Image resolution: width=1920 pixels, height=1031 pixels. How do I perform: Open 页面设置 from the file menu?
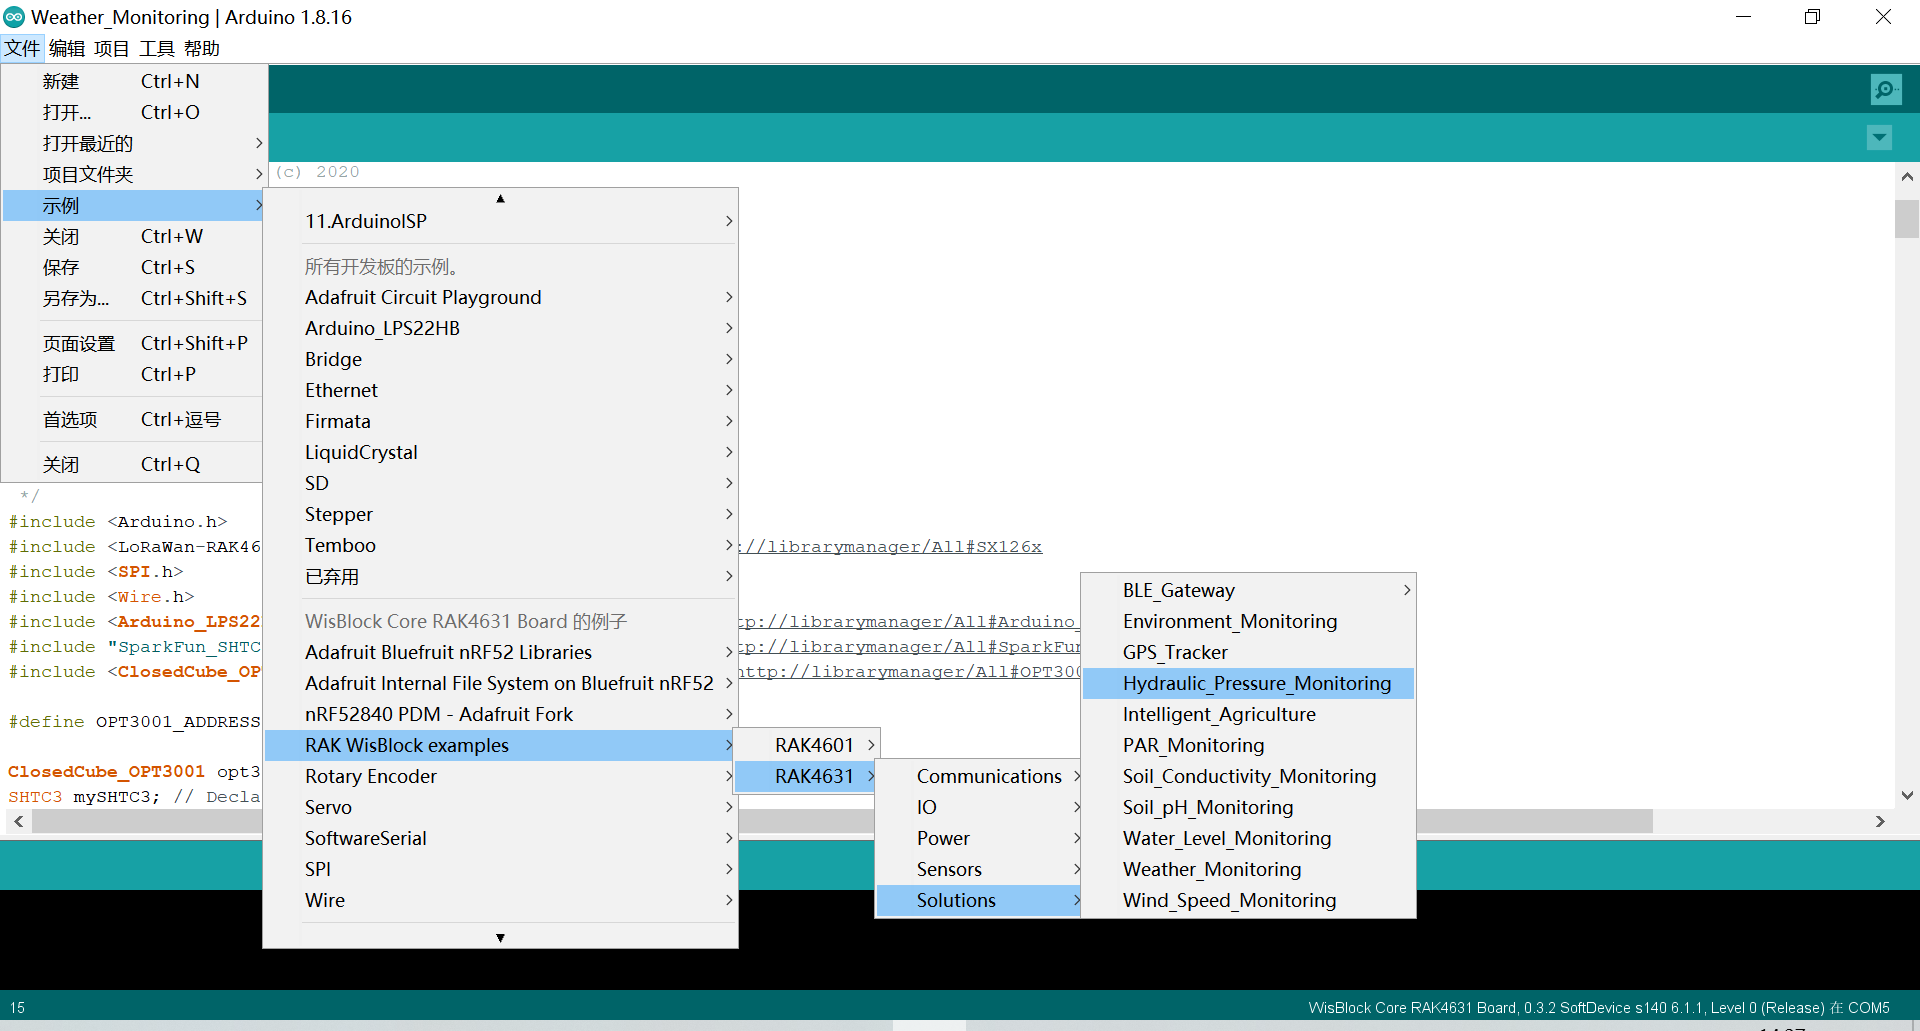[134, 343]
